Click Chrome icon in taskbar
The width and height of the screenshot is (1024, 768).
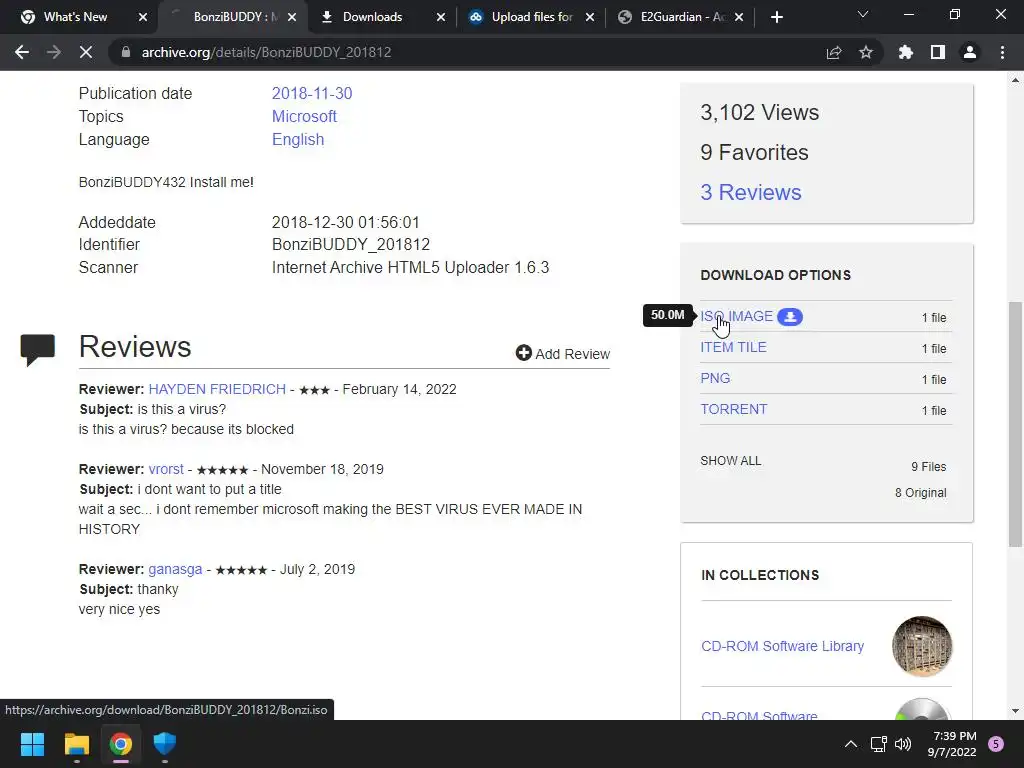pyautogui.click(x=121, y=744)
